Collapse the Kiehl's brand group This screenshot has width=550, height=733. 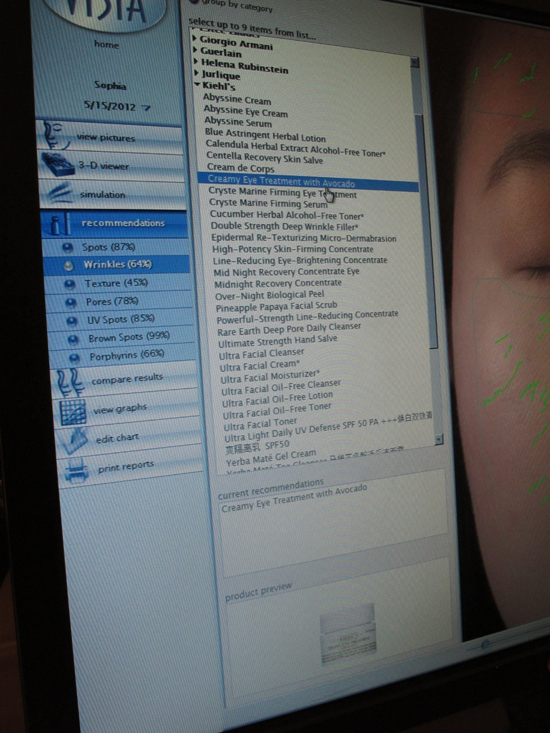click(198, 85)
